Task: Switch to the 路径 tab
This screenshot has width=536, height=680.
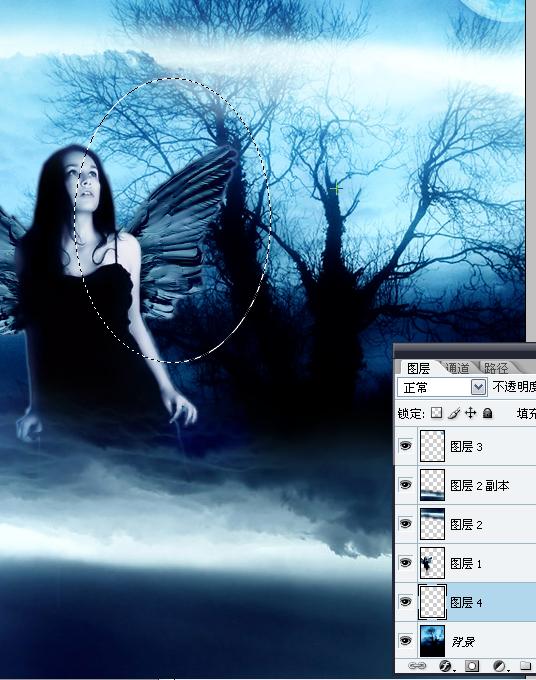Action: point(496,368)
